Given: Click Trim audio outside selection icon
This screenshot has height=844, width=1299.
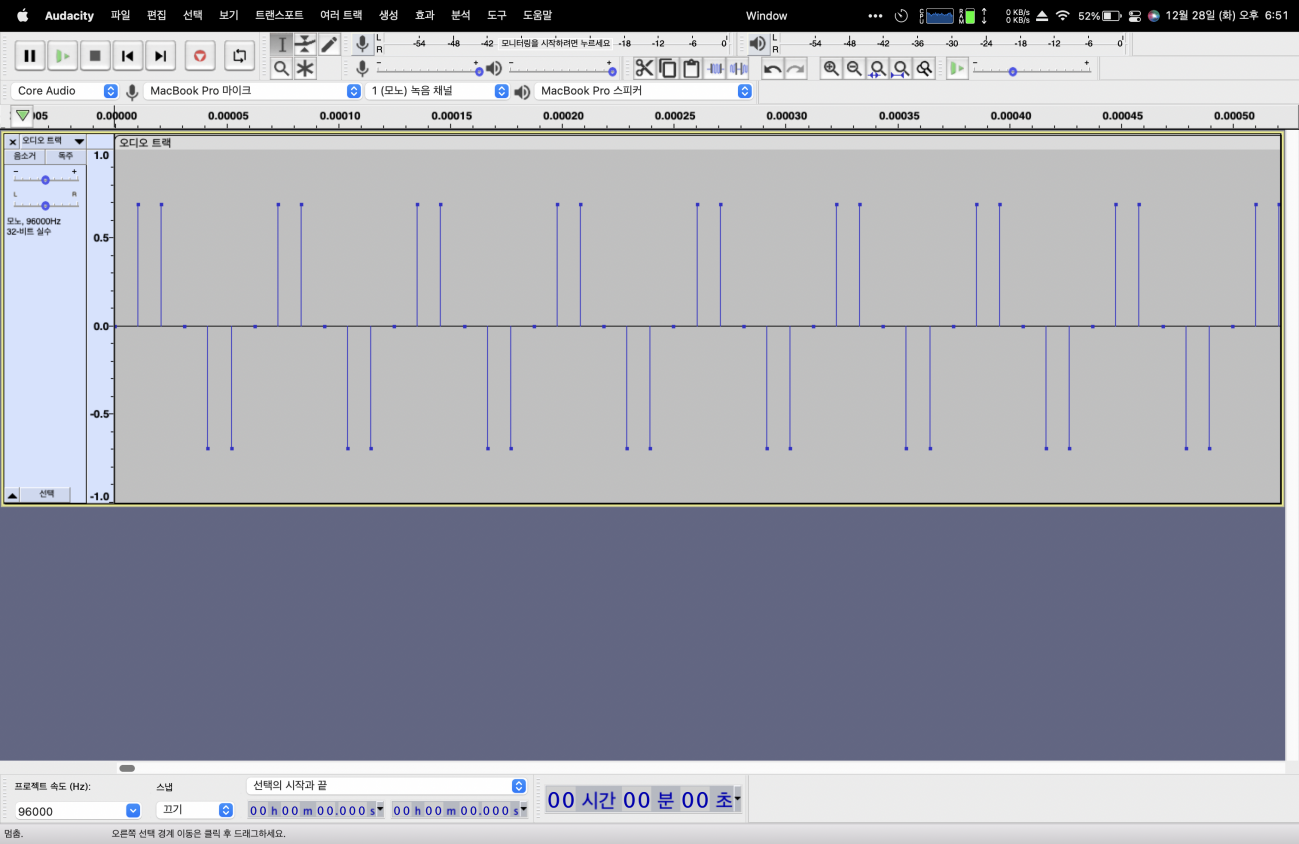Looking at the screenshot, I should click(x=715, y=68).
